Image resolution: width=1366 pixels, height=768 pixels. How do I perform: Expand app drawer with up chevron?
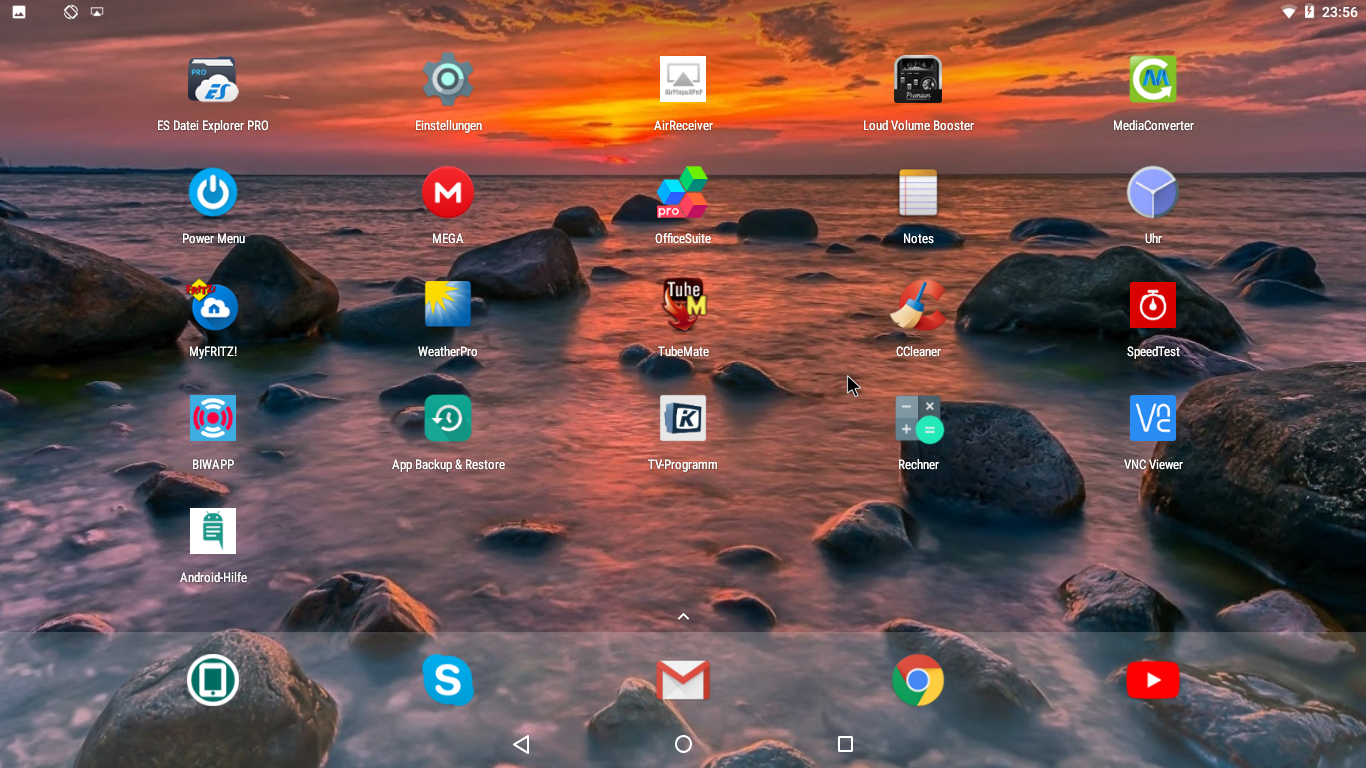pos(683,617)
